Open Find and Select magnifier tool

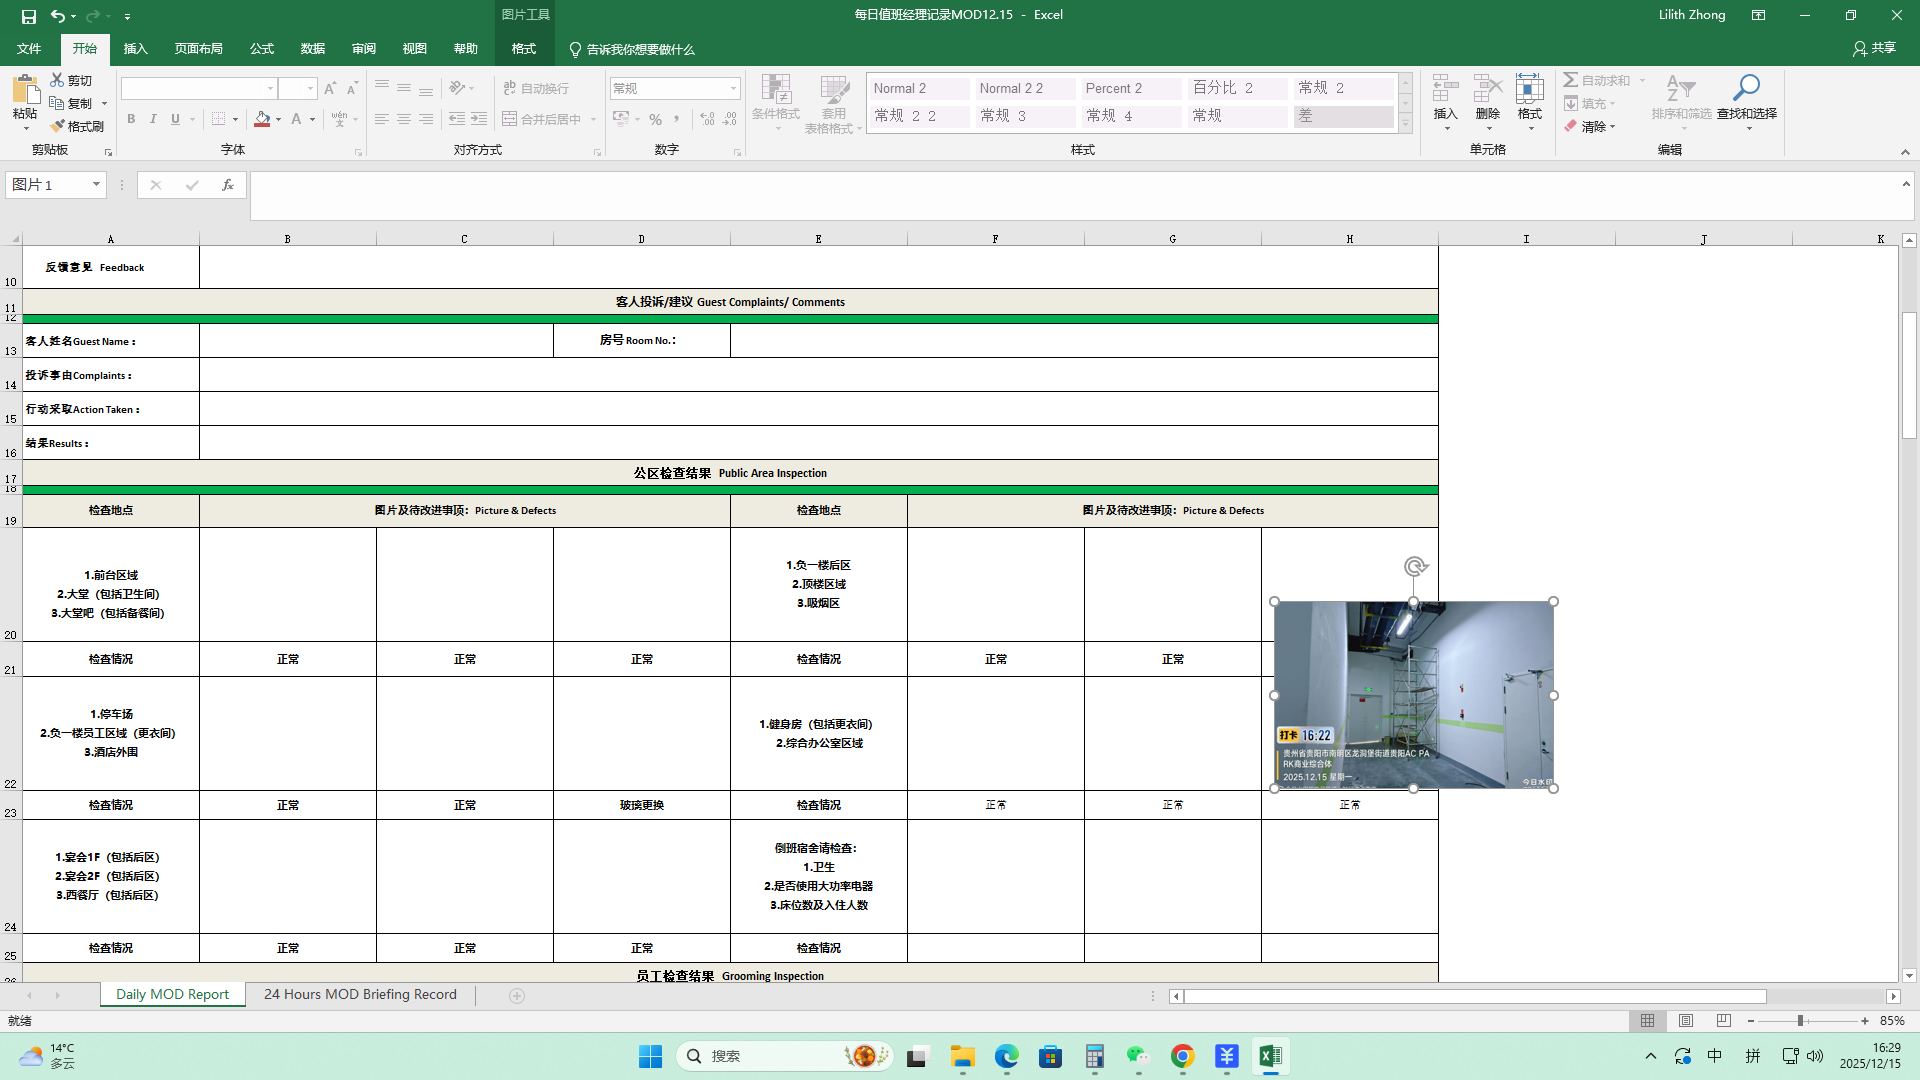point(1746,88)
